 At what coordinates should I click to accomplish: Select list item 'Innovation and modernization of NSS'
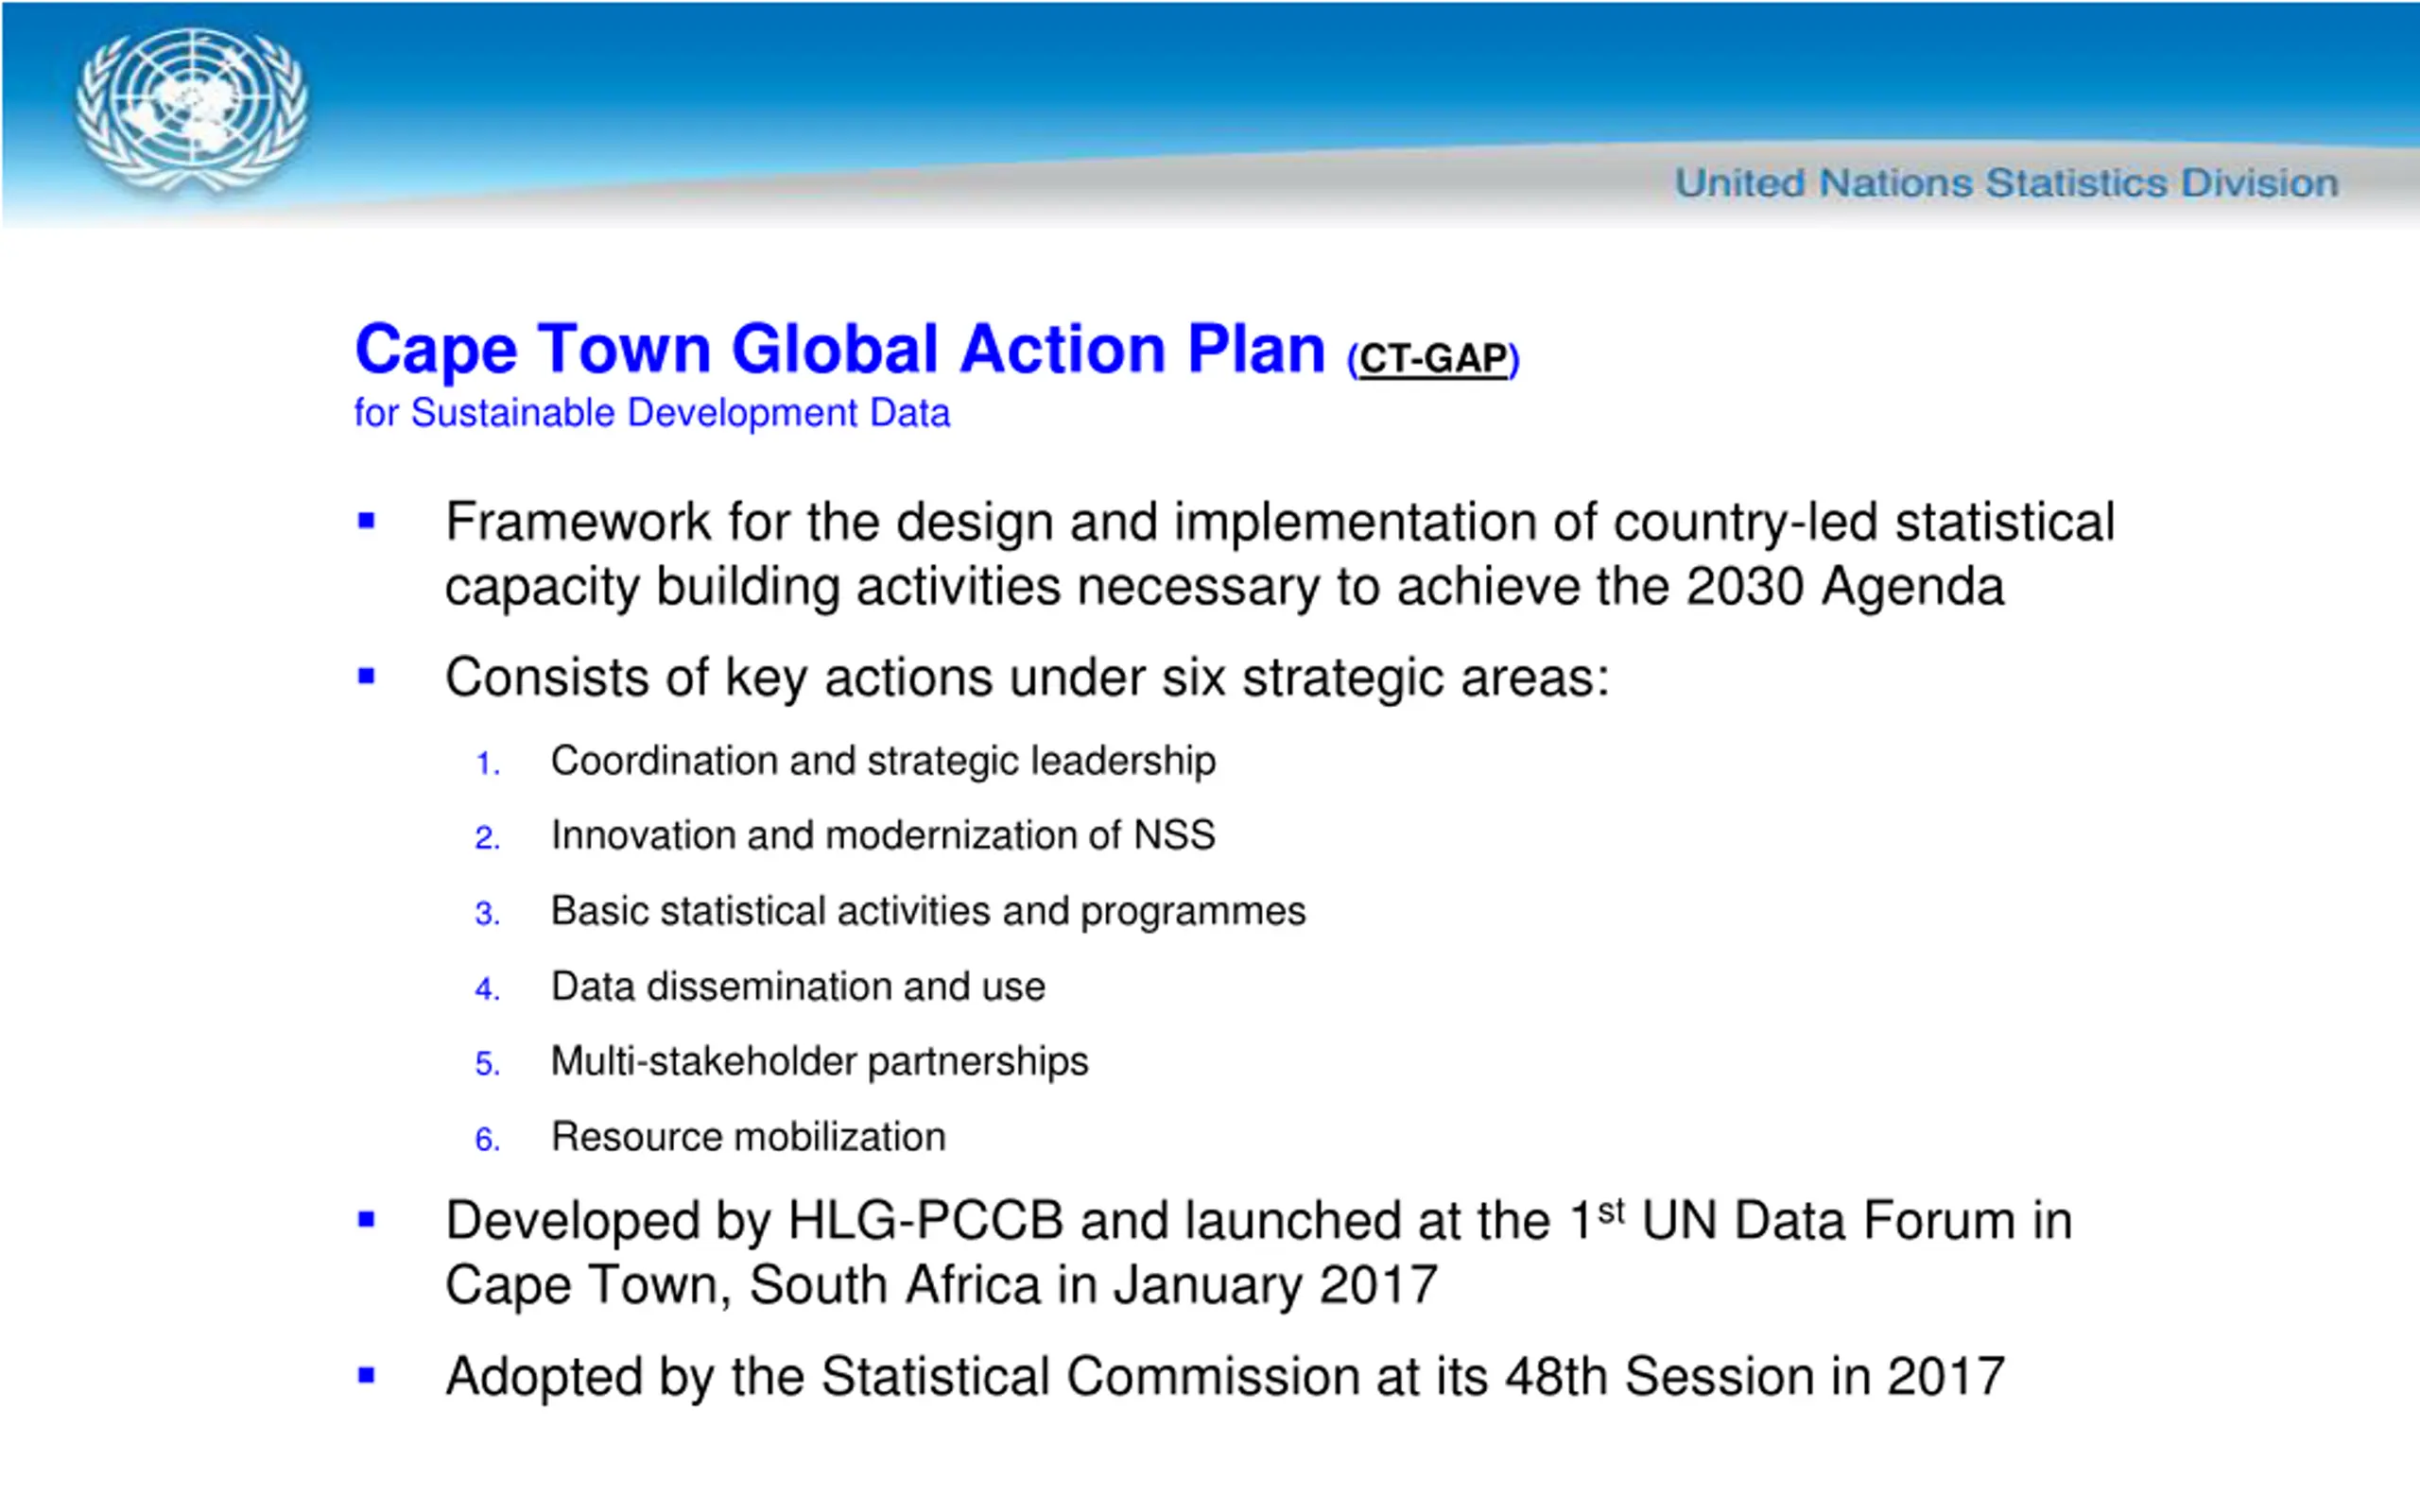pos(883,835)
